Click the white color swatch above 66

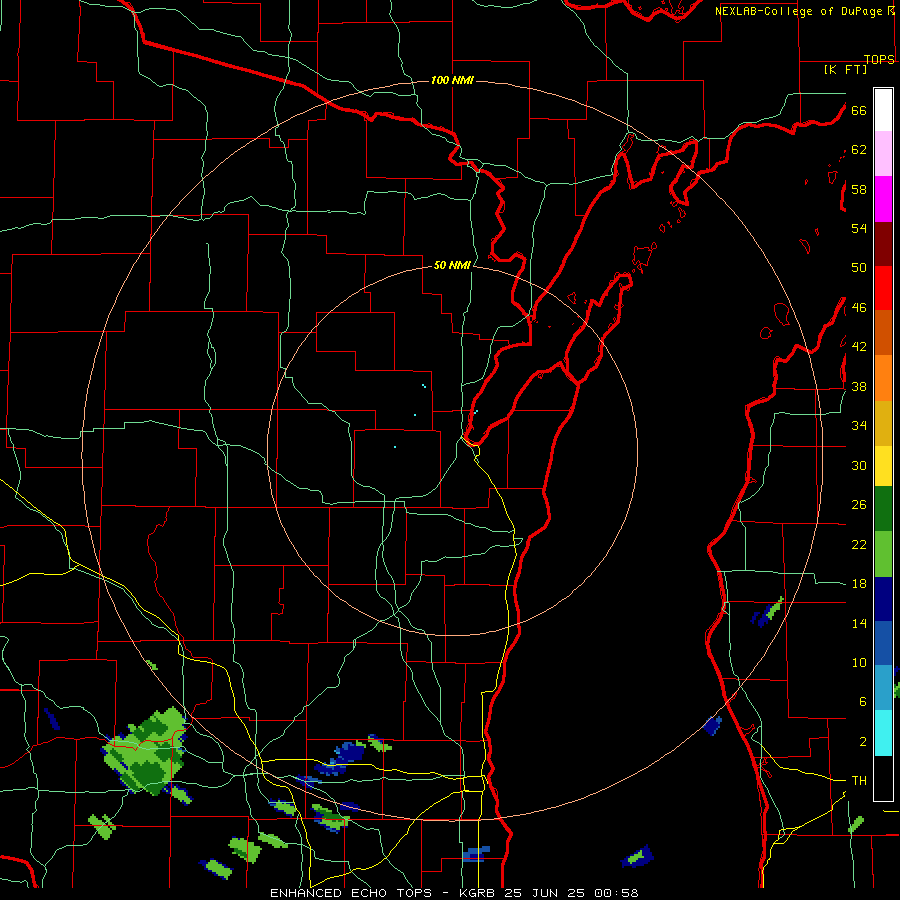point(883,110)
